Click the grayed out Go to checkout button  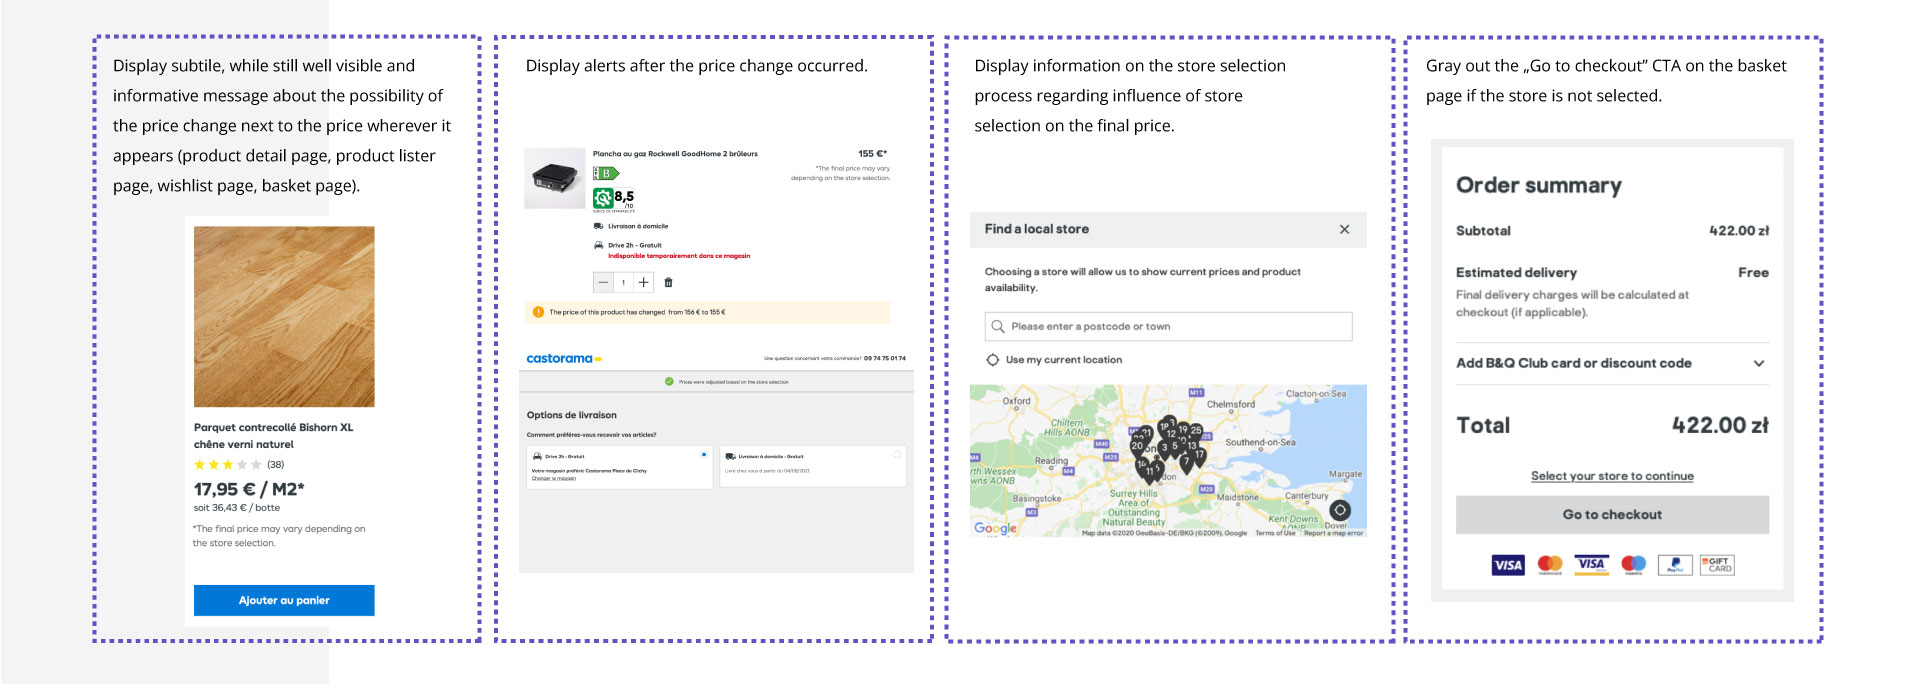point(1612,515)
